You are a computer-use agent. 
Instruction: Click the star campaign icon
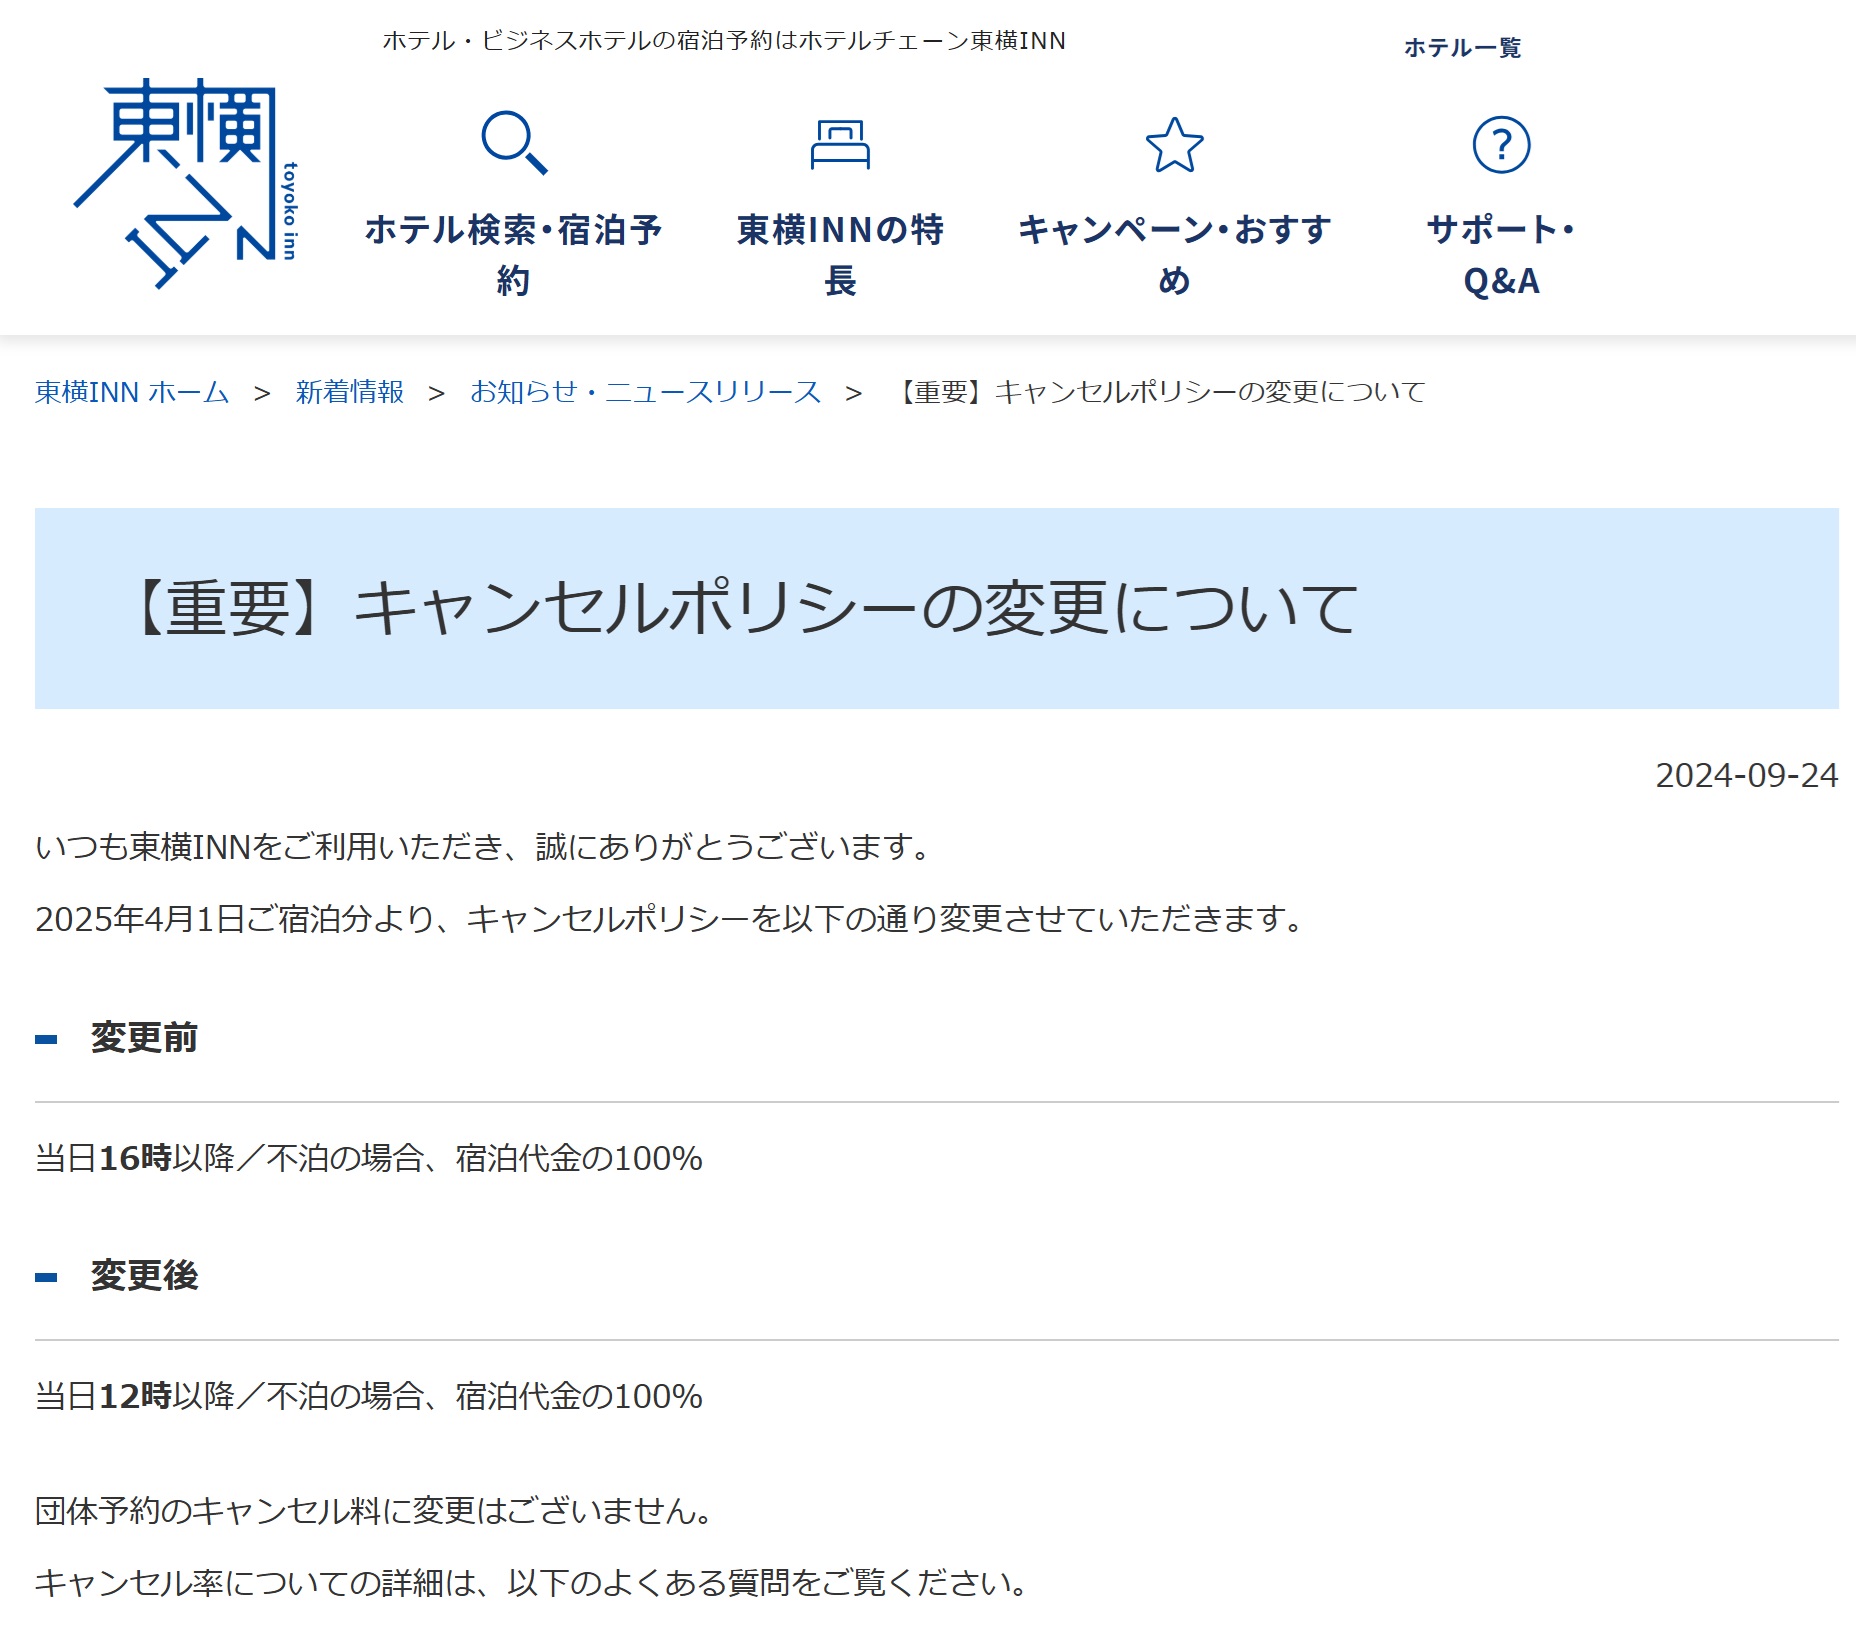[1174, 145]
